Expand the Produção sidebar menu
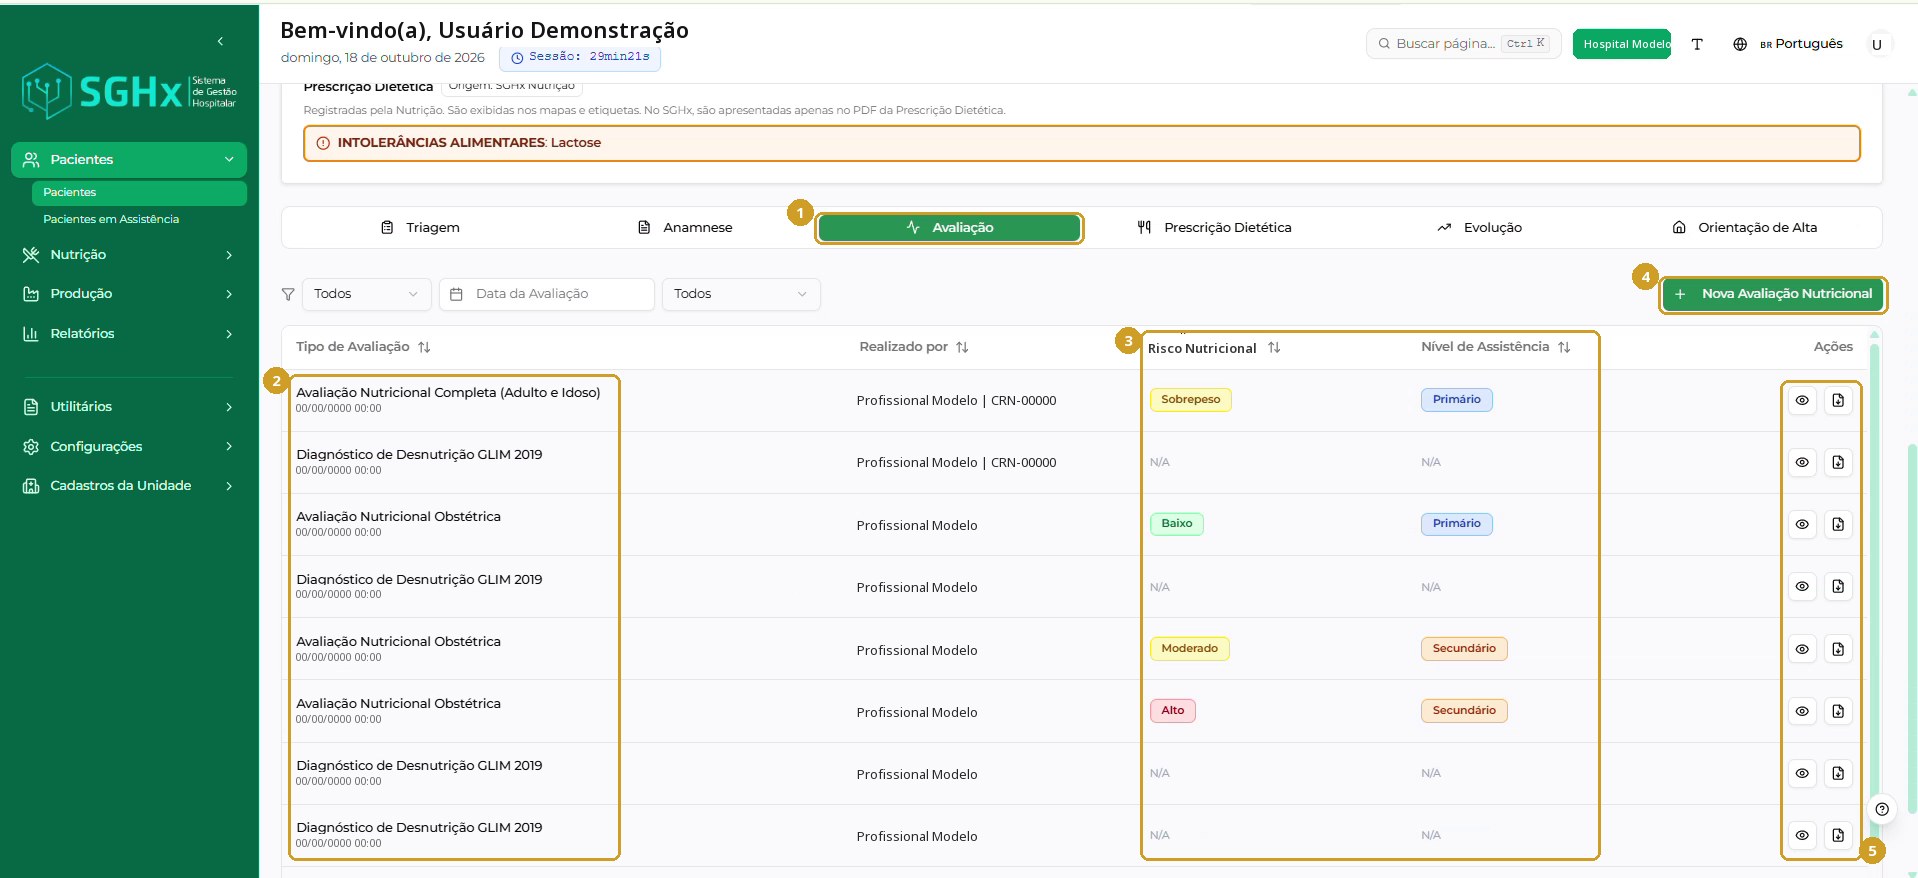 129,294
